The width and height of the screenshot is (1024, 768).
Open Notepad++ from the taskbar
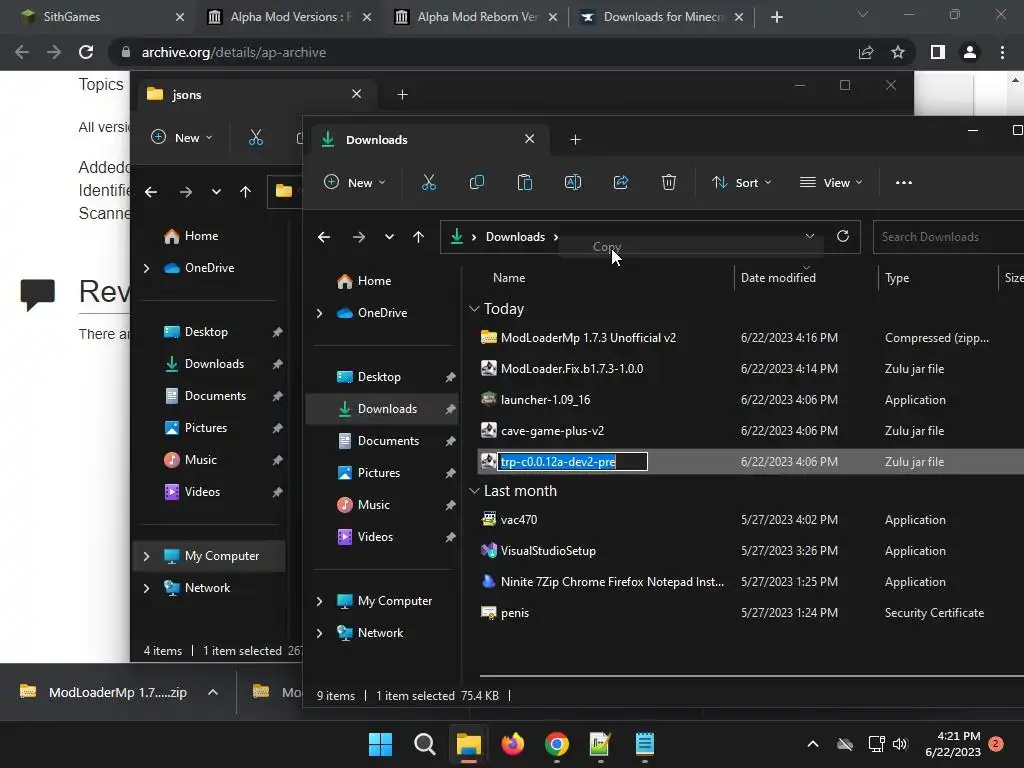tap(600, 744)
